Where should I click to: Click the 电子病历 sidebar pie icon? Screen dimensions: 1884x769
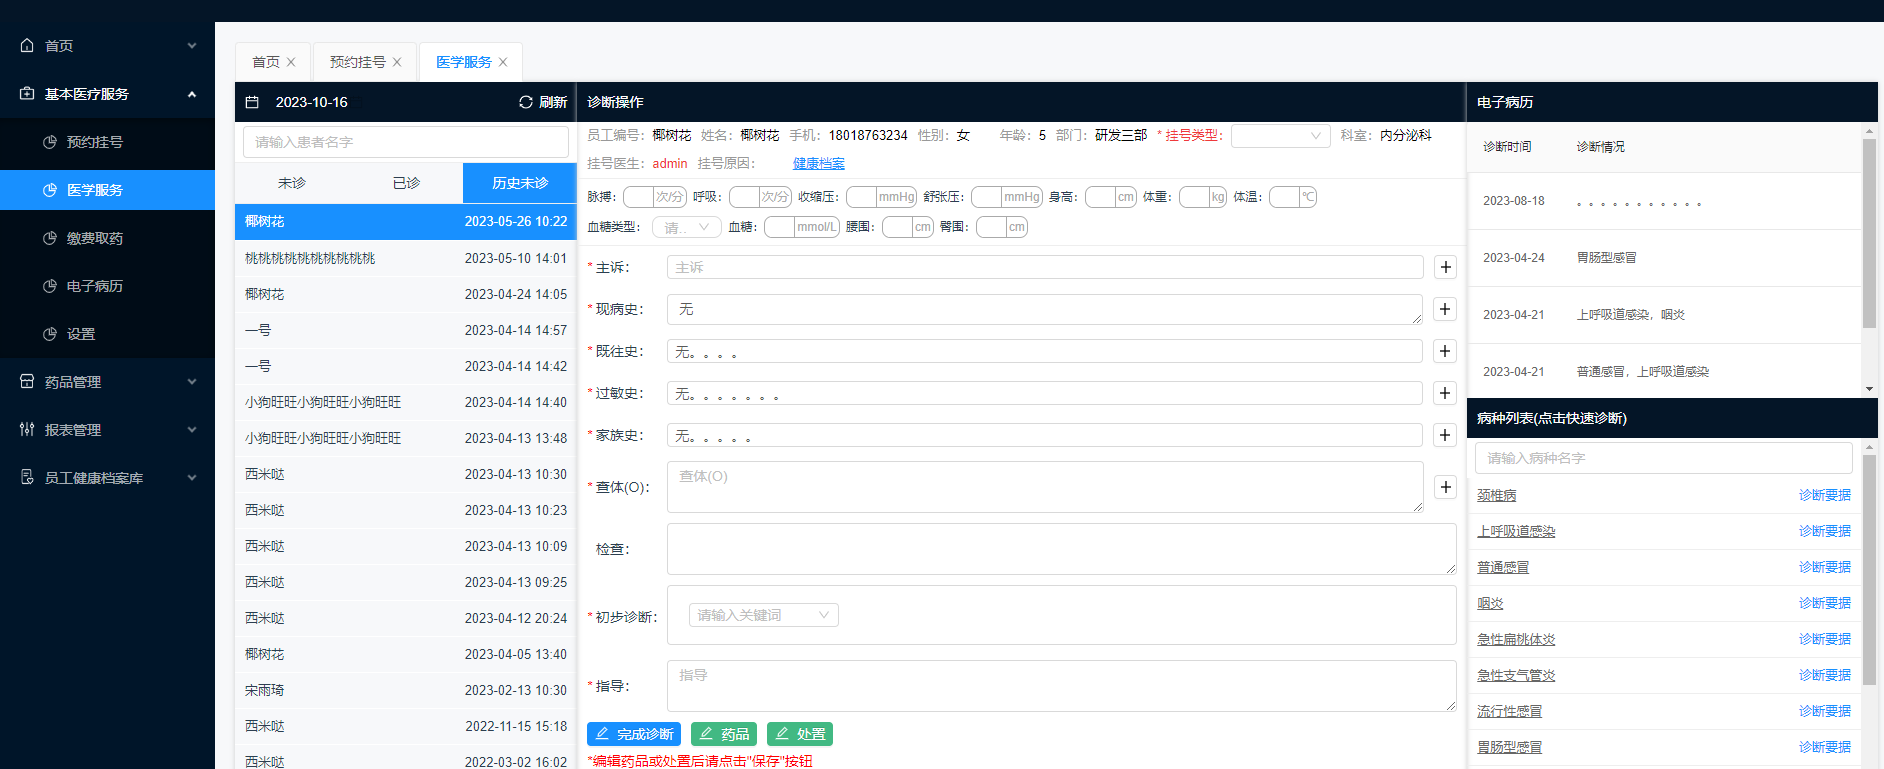pyautogui.click(x=50, y=286)
